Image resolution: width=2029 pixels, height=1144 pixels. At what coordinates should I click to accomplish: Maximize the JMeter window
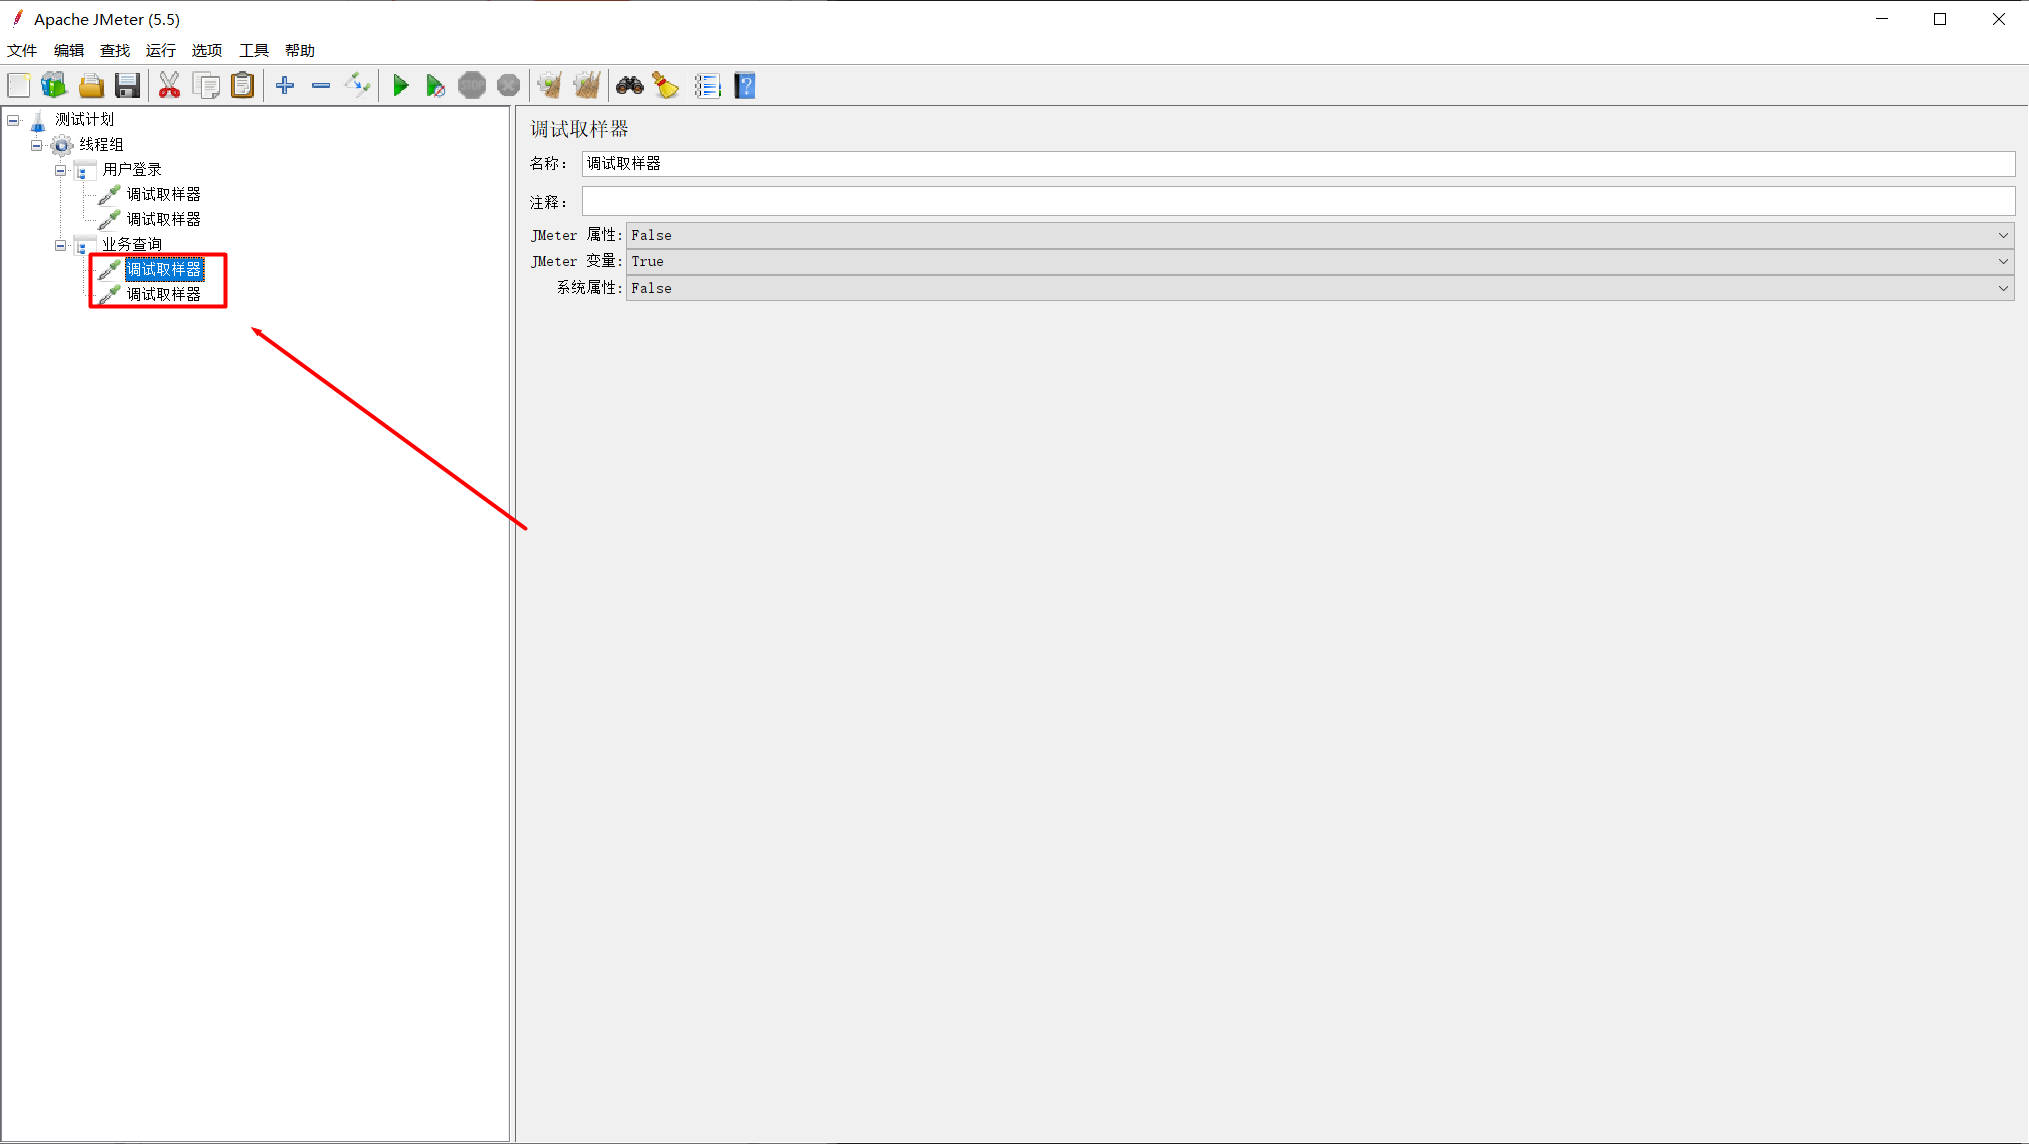point(1940,19)
